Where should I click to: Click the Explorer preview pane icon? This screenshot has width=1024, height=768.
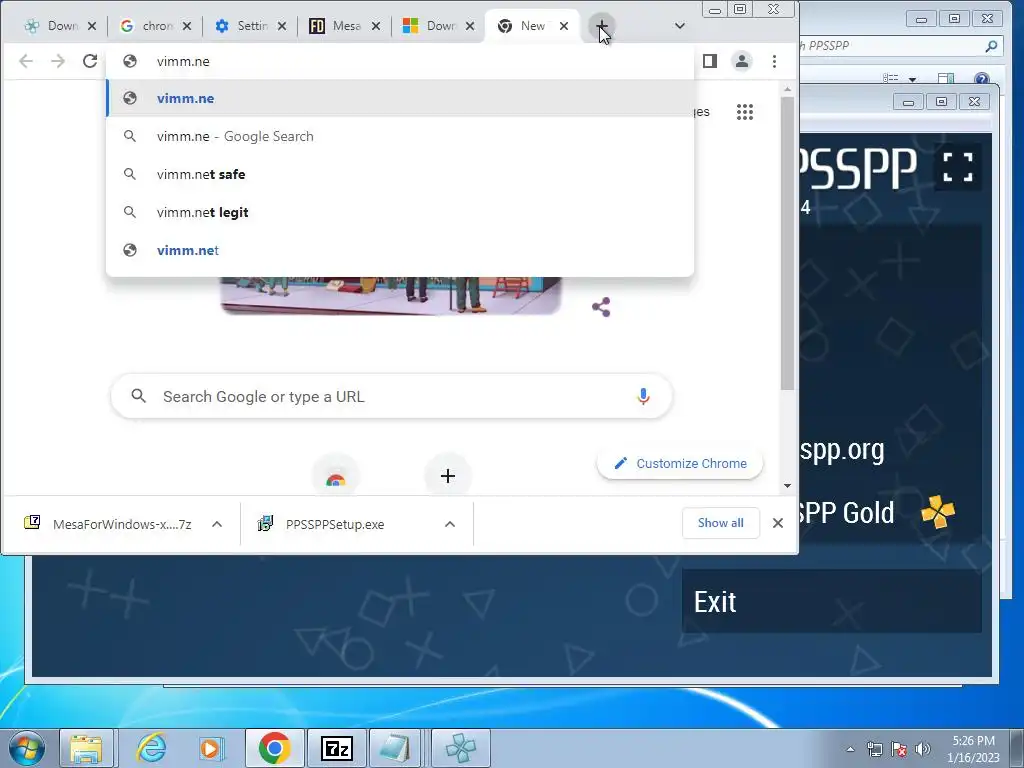click(945, 79)
